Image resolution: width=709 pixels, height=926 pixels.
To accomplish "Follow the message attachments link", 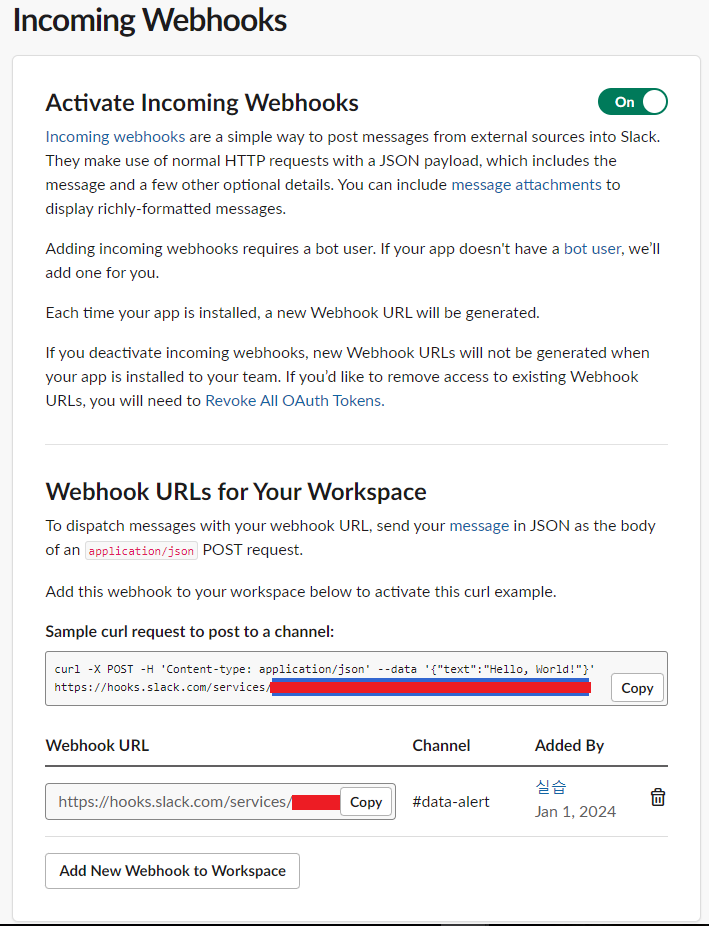I will (527, 185).
